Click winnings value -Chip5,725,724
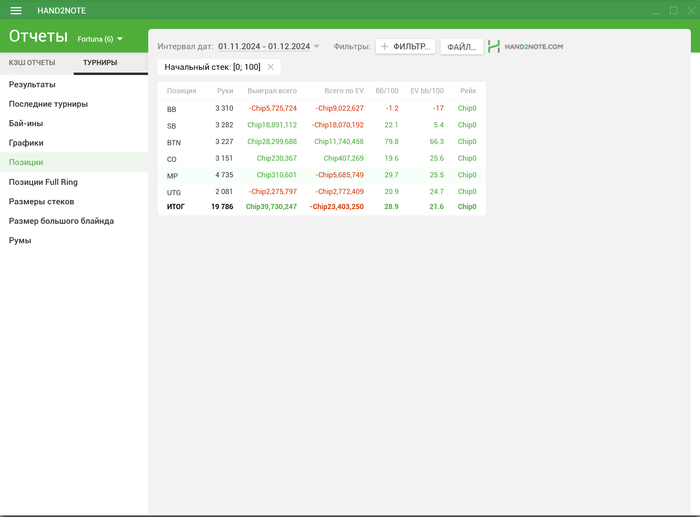This screenshot has width=700, height=517. click(x=272, y=108)
